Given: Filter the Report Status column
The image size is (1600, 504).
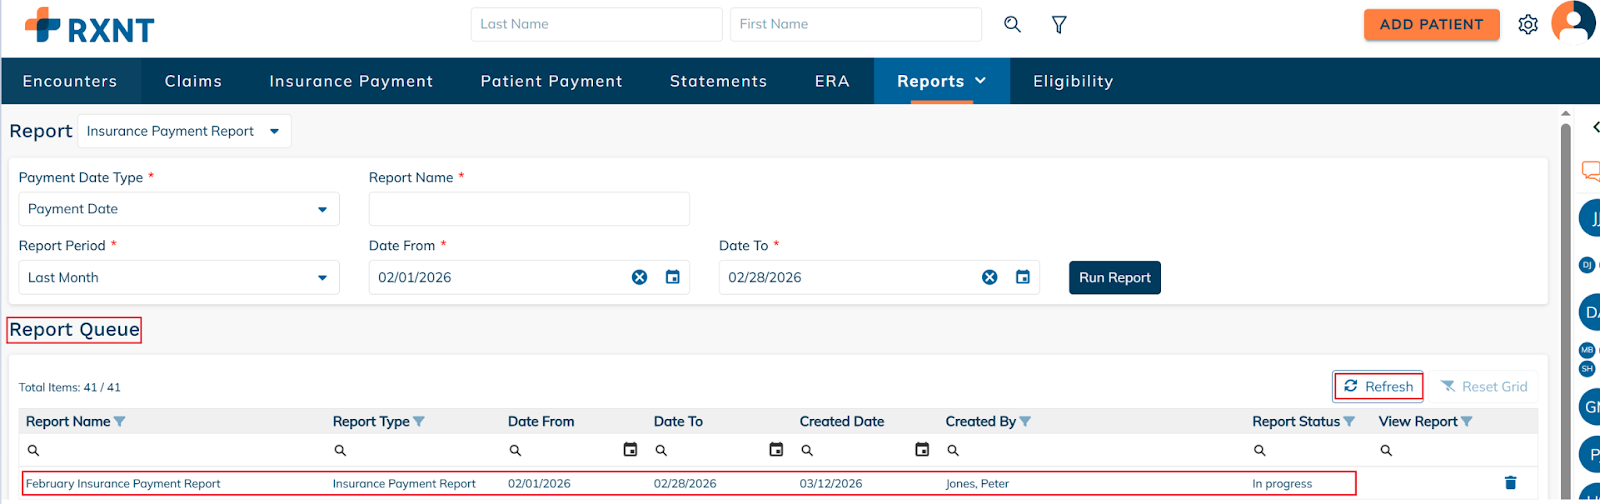Looking at the screenshot, I should (1349, 422).
